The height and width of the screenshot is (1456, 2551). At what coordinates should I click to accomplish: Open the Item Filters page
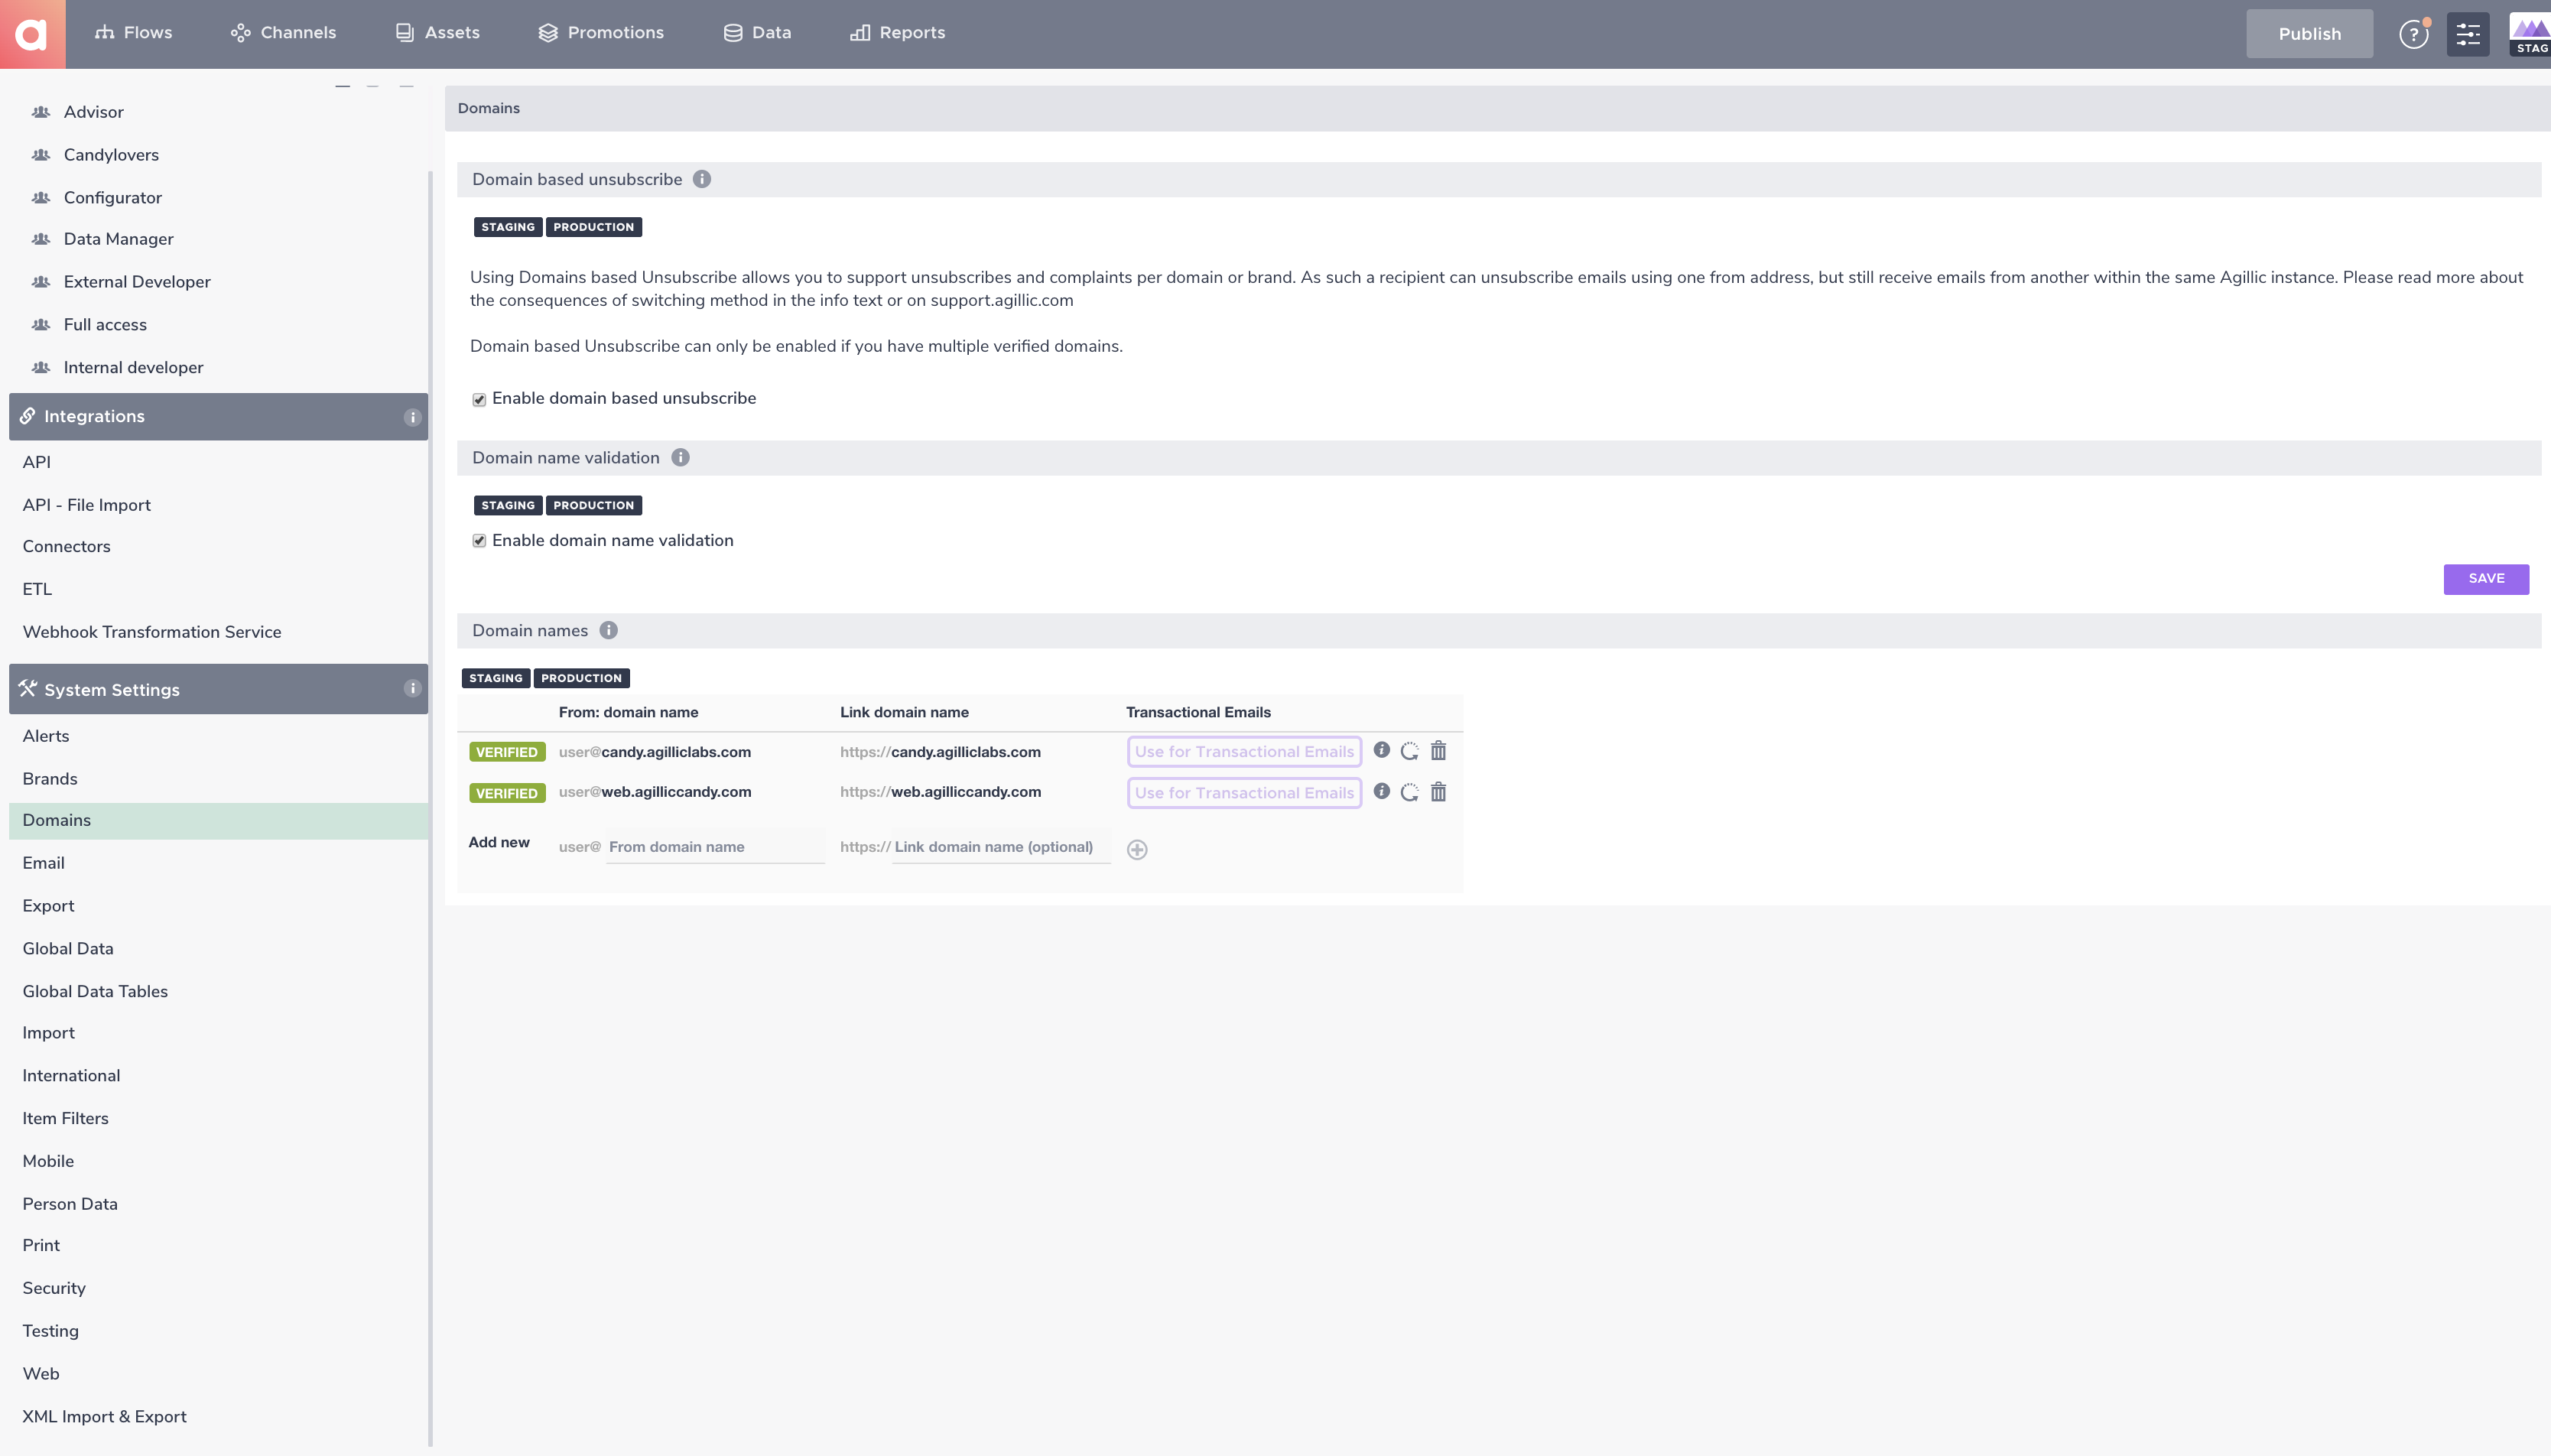coord(66,1119)
